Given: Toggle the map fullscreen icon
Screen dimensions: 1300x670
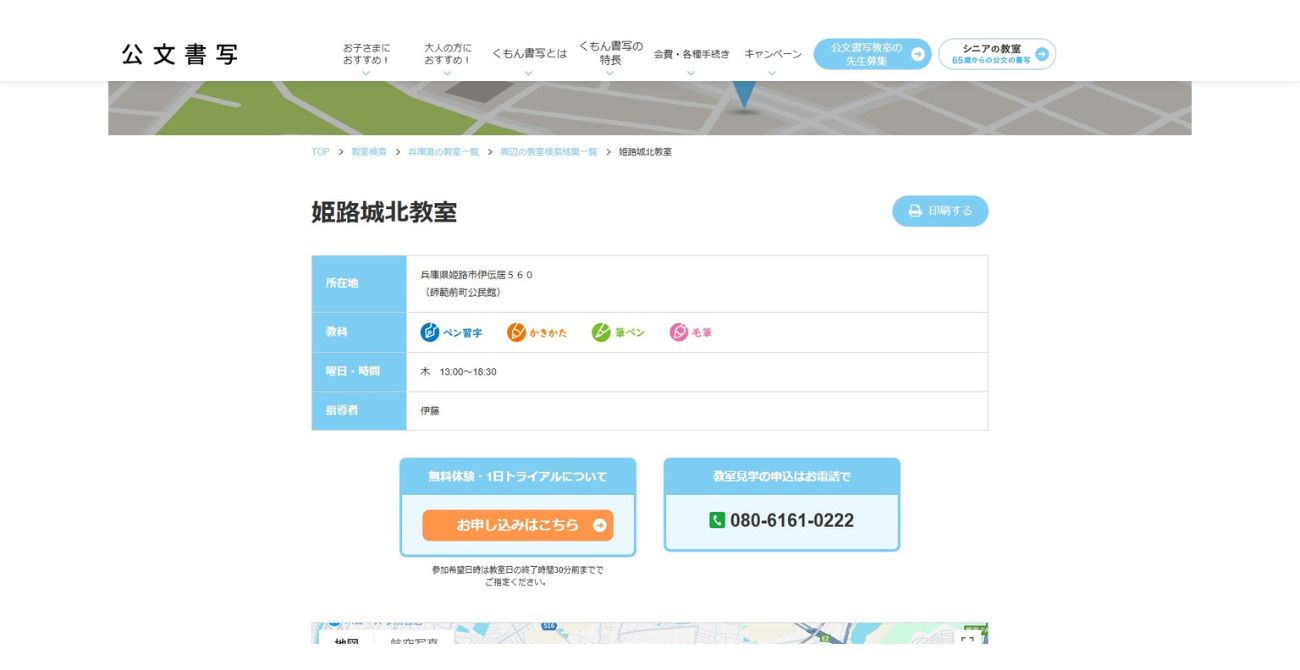Looking at the screenshot, I should point(966,640).
